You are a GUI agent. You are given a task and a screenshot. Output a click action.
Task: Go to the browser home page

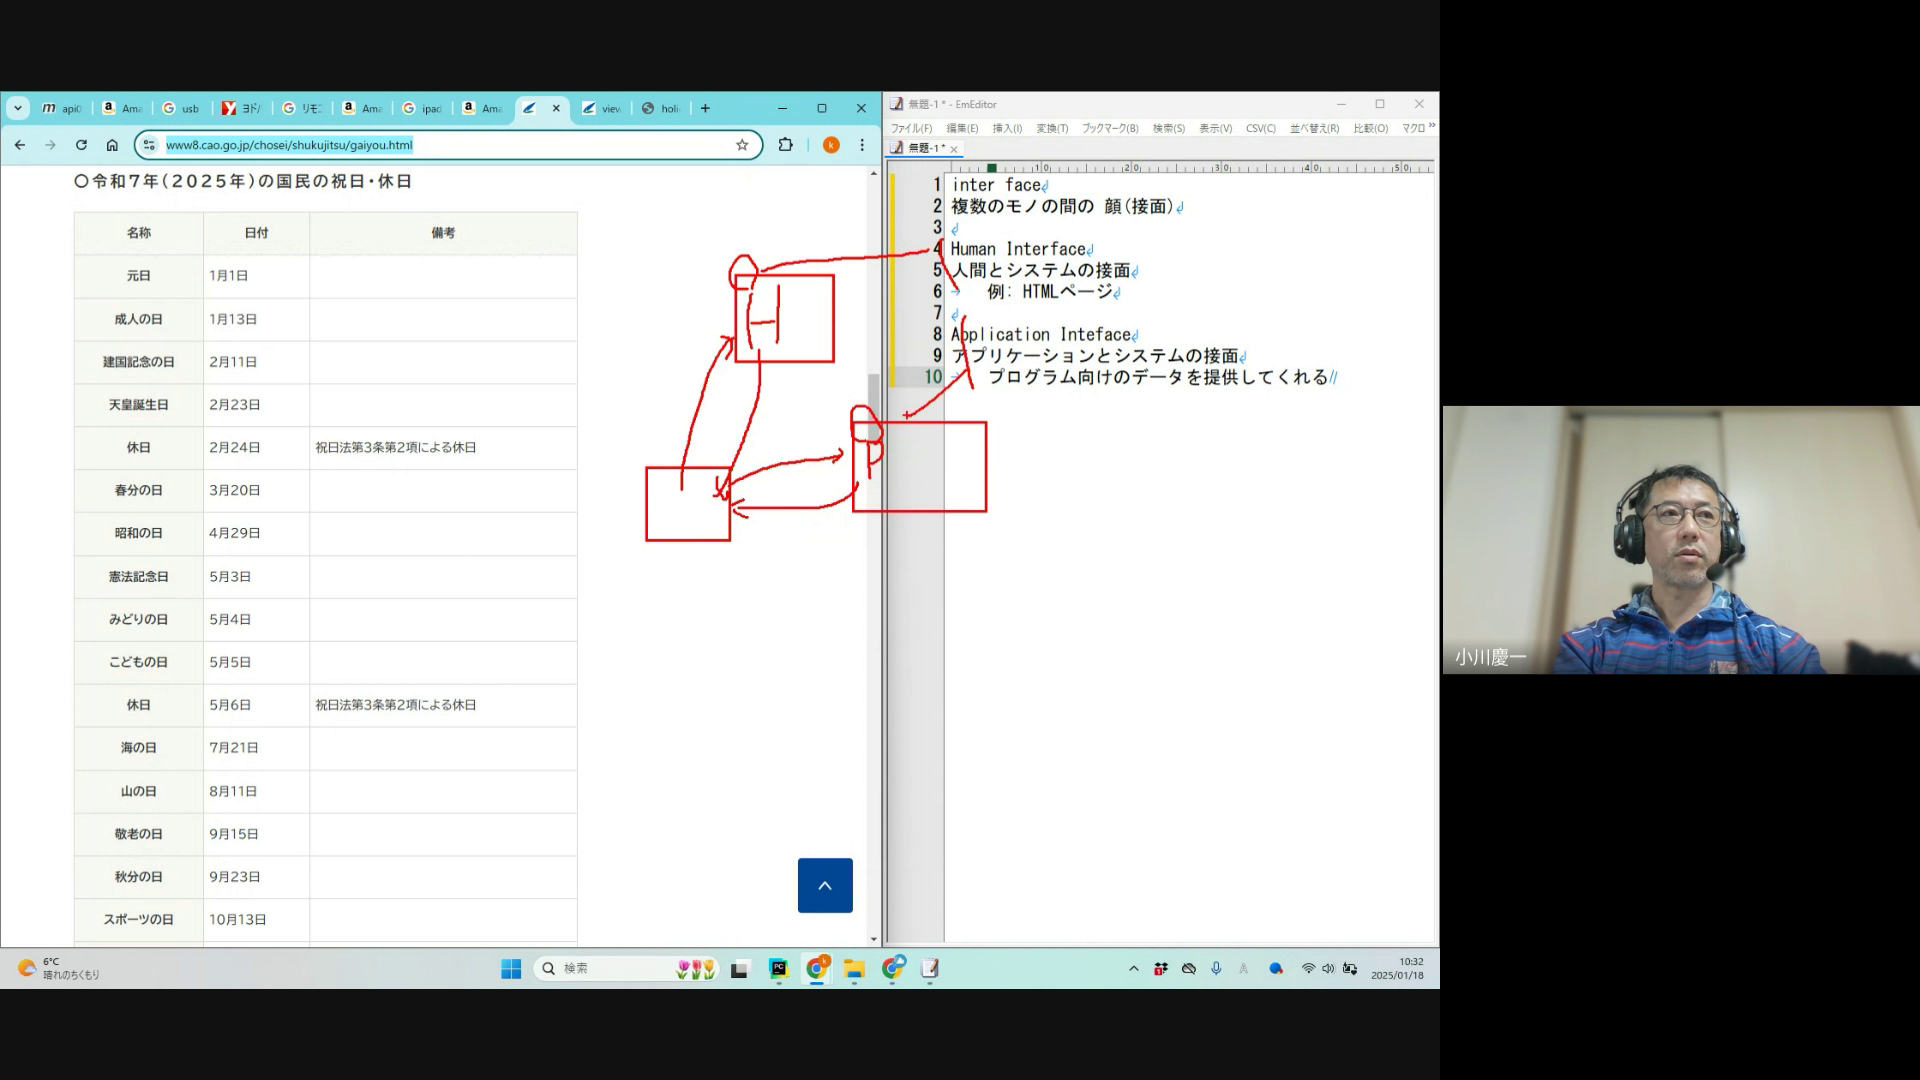pos(112,145)
